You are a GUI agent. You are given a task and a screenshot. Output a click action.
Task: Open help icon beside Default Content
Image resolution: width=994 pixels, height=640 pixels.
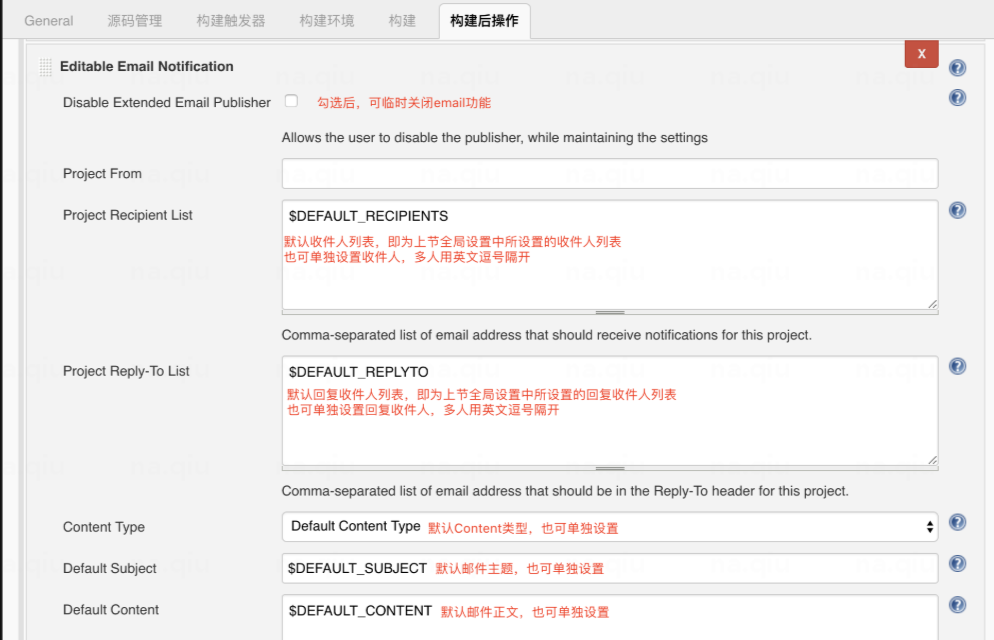(957, 605)
